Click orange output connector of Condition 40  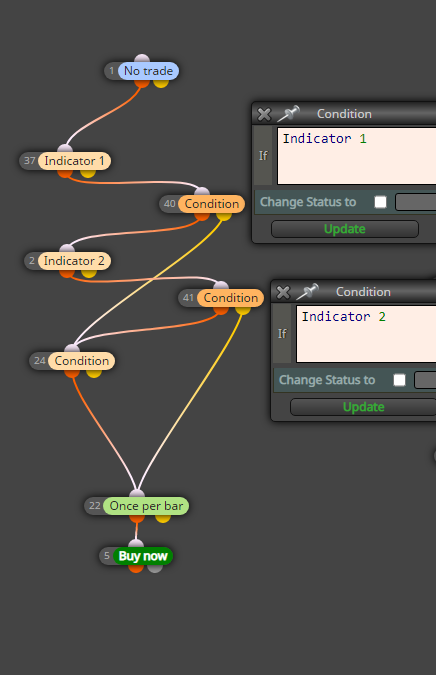coord(202,215)
